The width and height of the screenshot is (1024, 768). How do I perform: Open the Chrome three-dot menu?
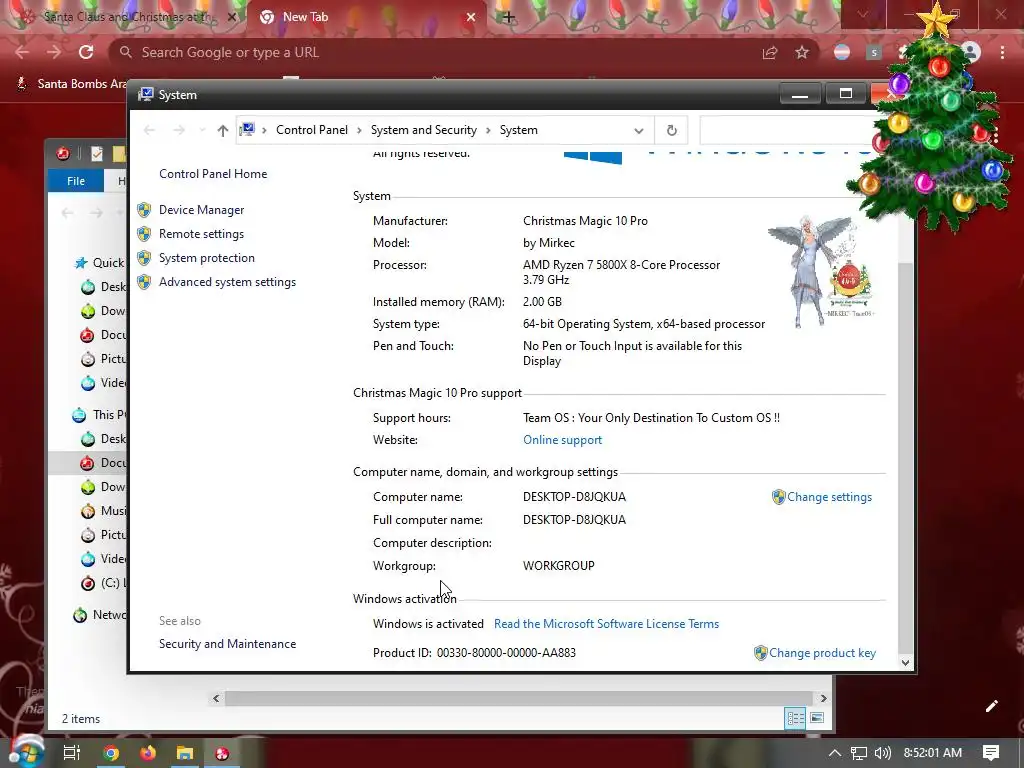click(1002, 52)
